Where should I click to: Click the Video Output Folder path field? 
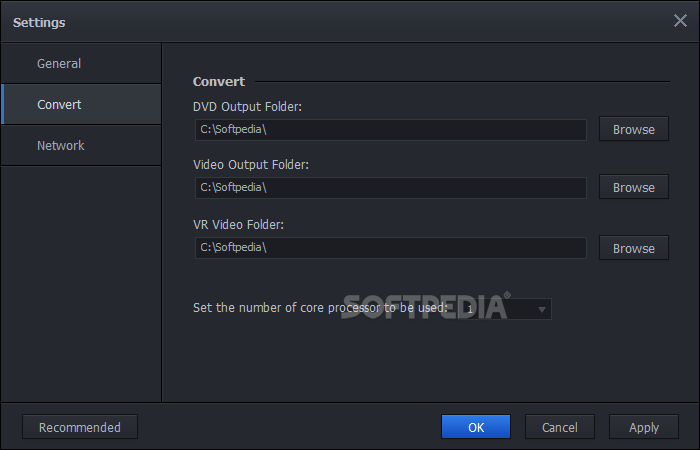(391, 188)
